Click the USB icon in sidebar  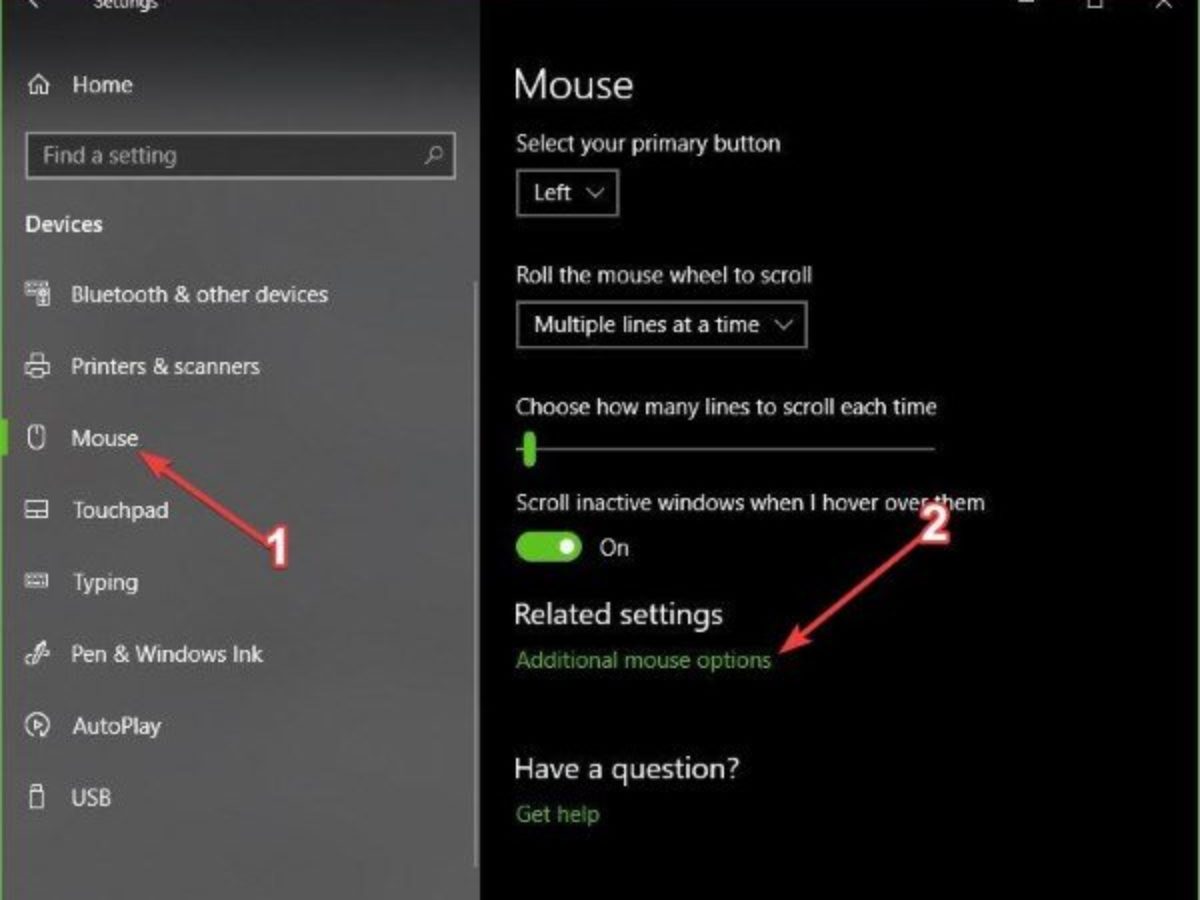tap(37, 798)
